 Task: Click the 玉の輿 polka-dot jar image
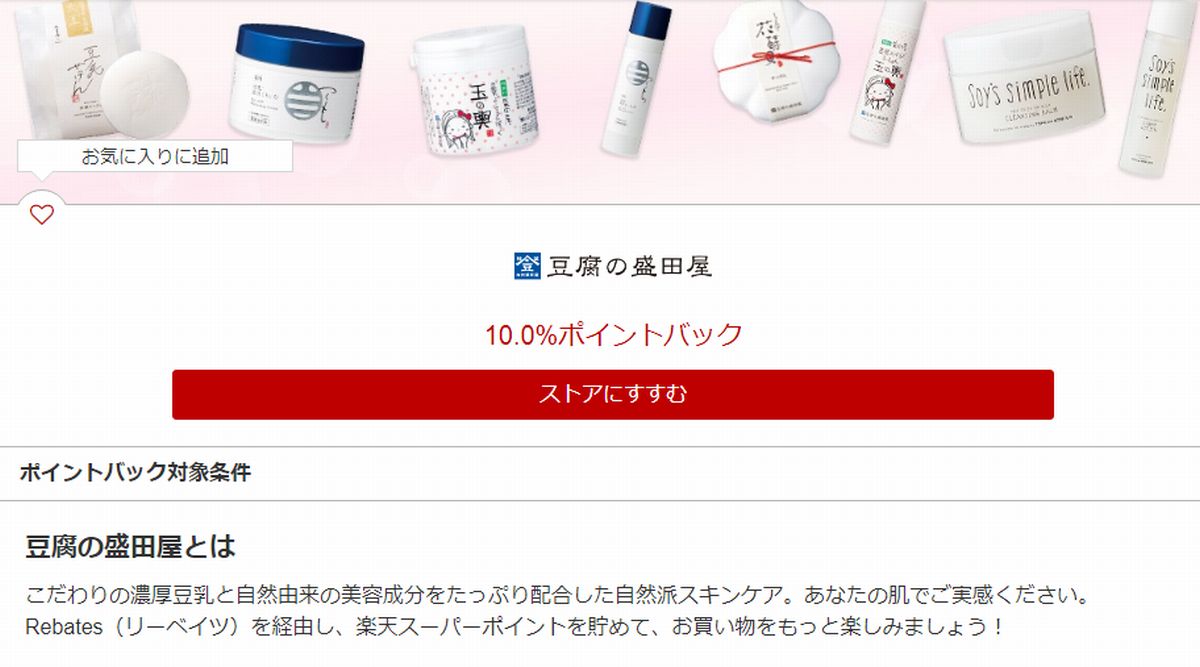tap(471, 92)
